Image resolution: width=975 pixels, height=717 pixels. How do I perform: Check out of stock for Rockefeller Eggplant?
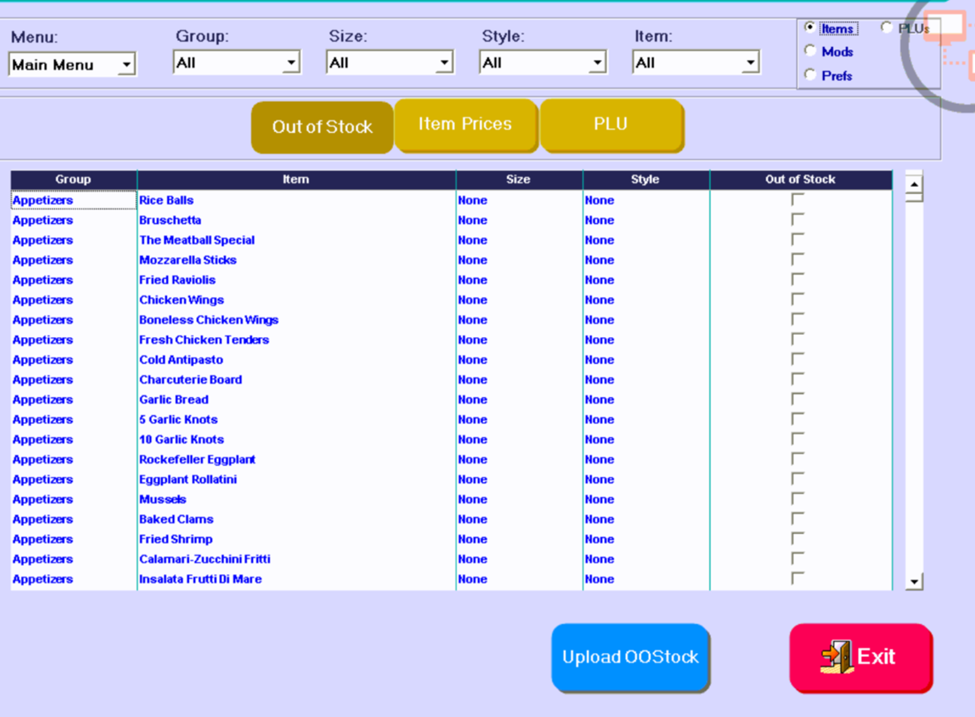[x=797, y=458]
